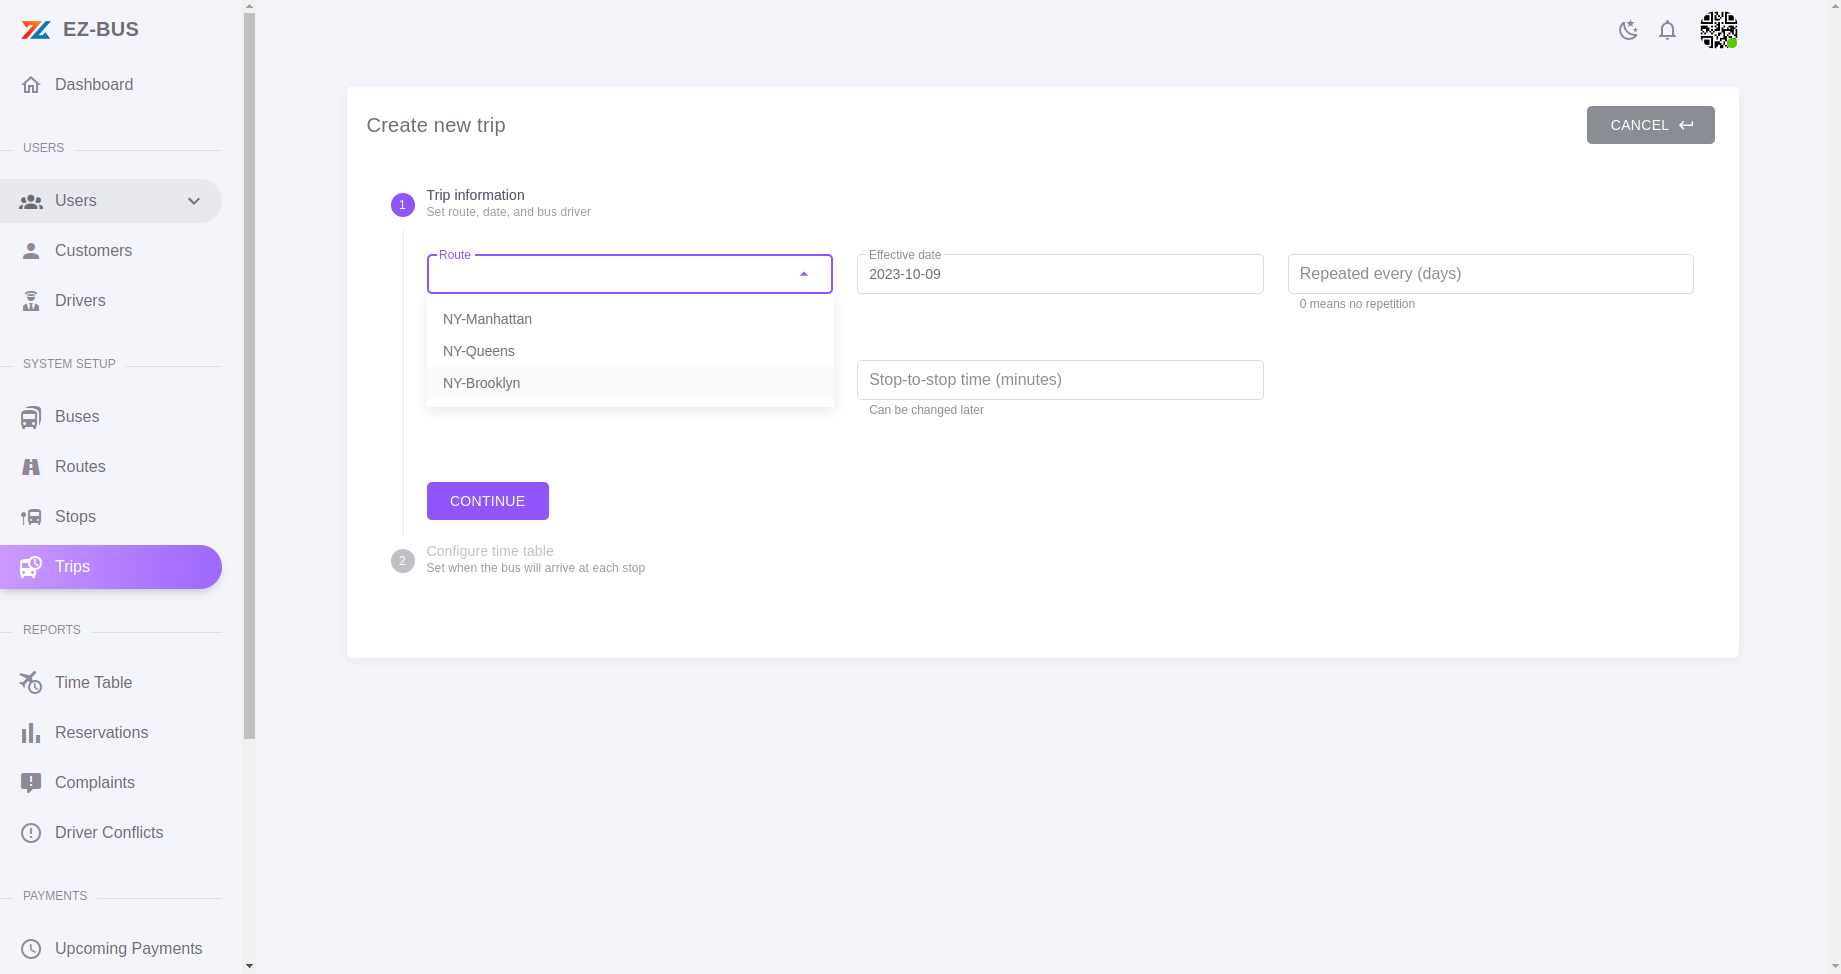Select NY-Brooklyn from the route list
This screenshot has width=1841, height=974.
(481, 383)
